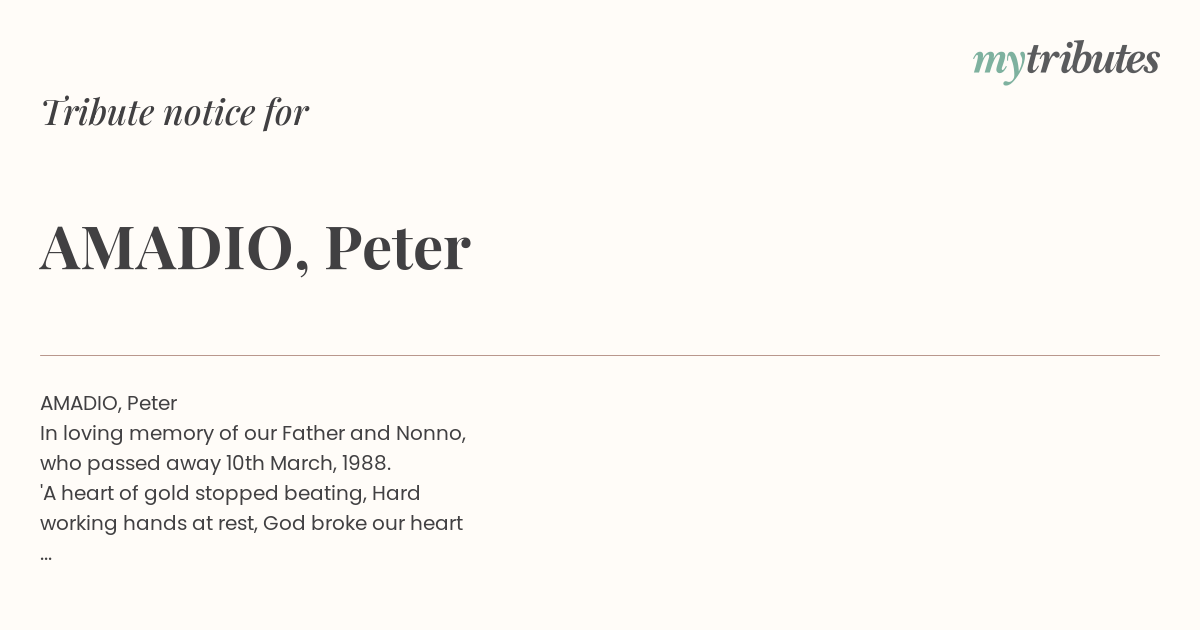Click the green "my" in the logo
The height and width of the screenshot is (630, 1200).
[x=998, y=64]
